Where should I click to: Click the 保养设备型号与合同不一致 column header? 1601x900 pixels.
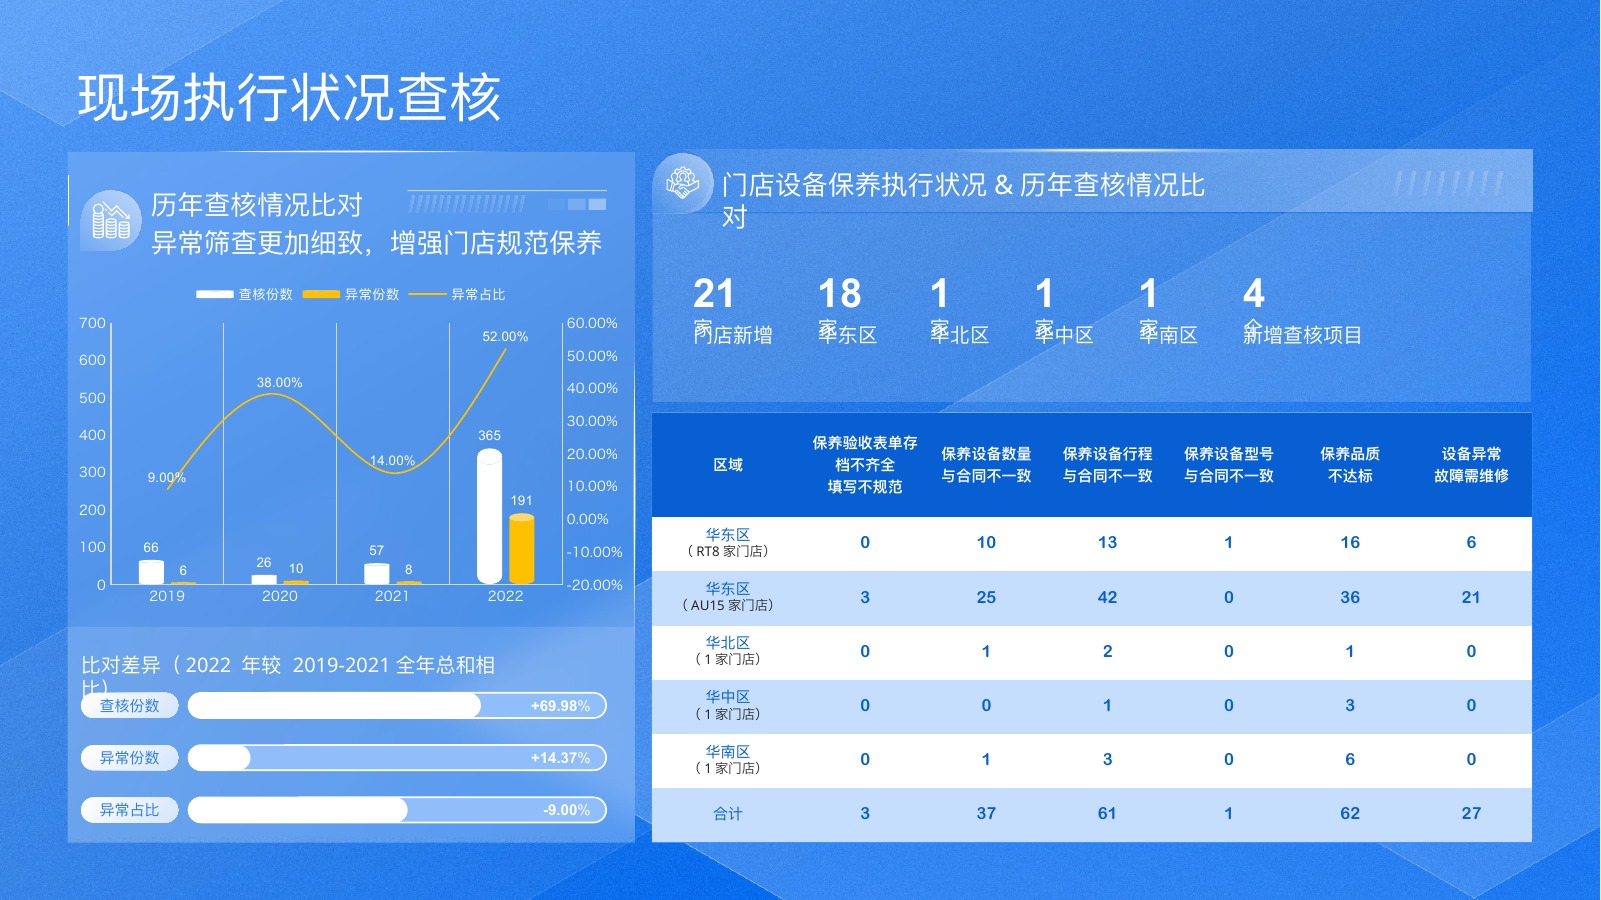tap(1229, 465)
